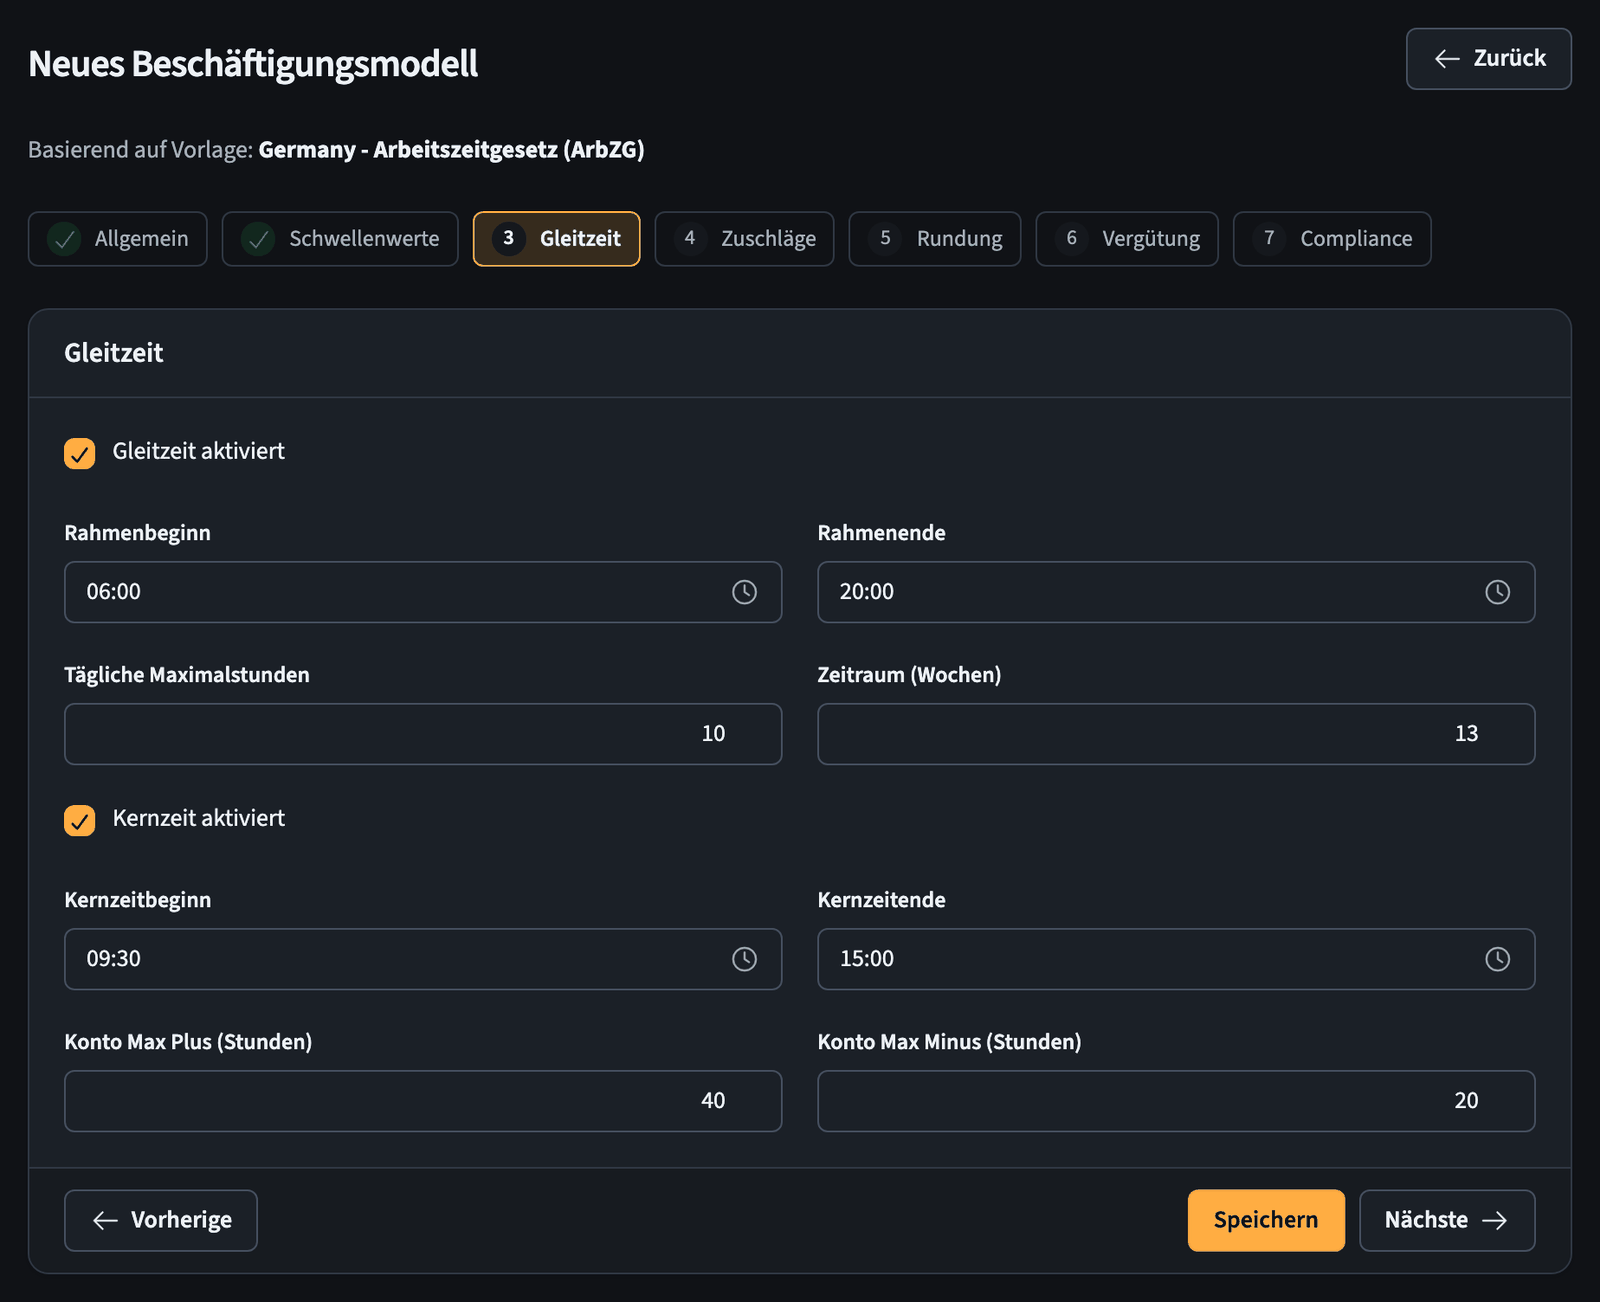
Task: Open the Rundung step tab
Action: pos(935,239)
